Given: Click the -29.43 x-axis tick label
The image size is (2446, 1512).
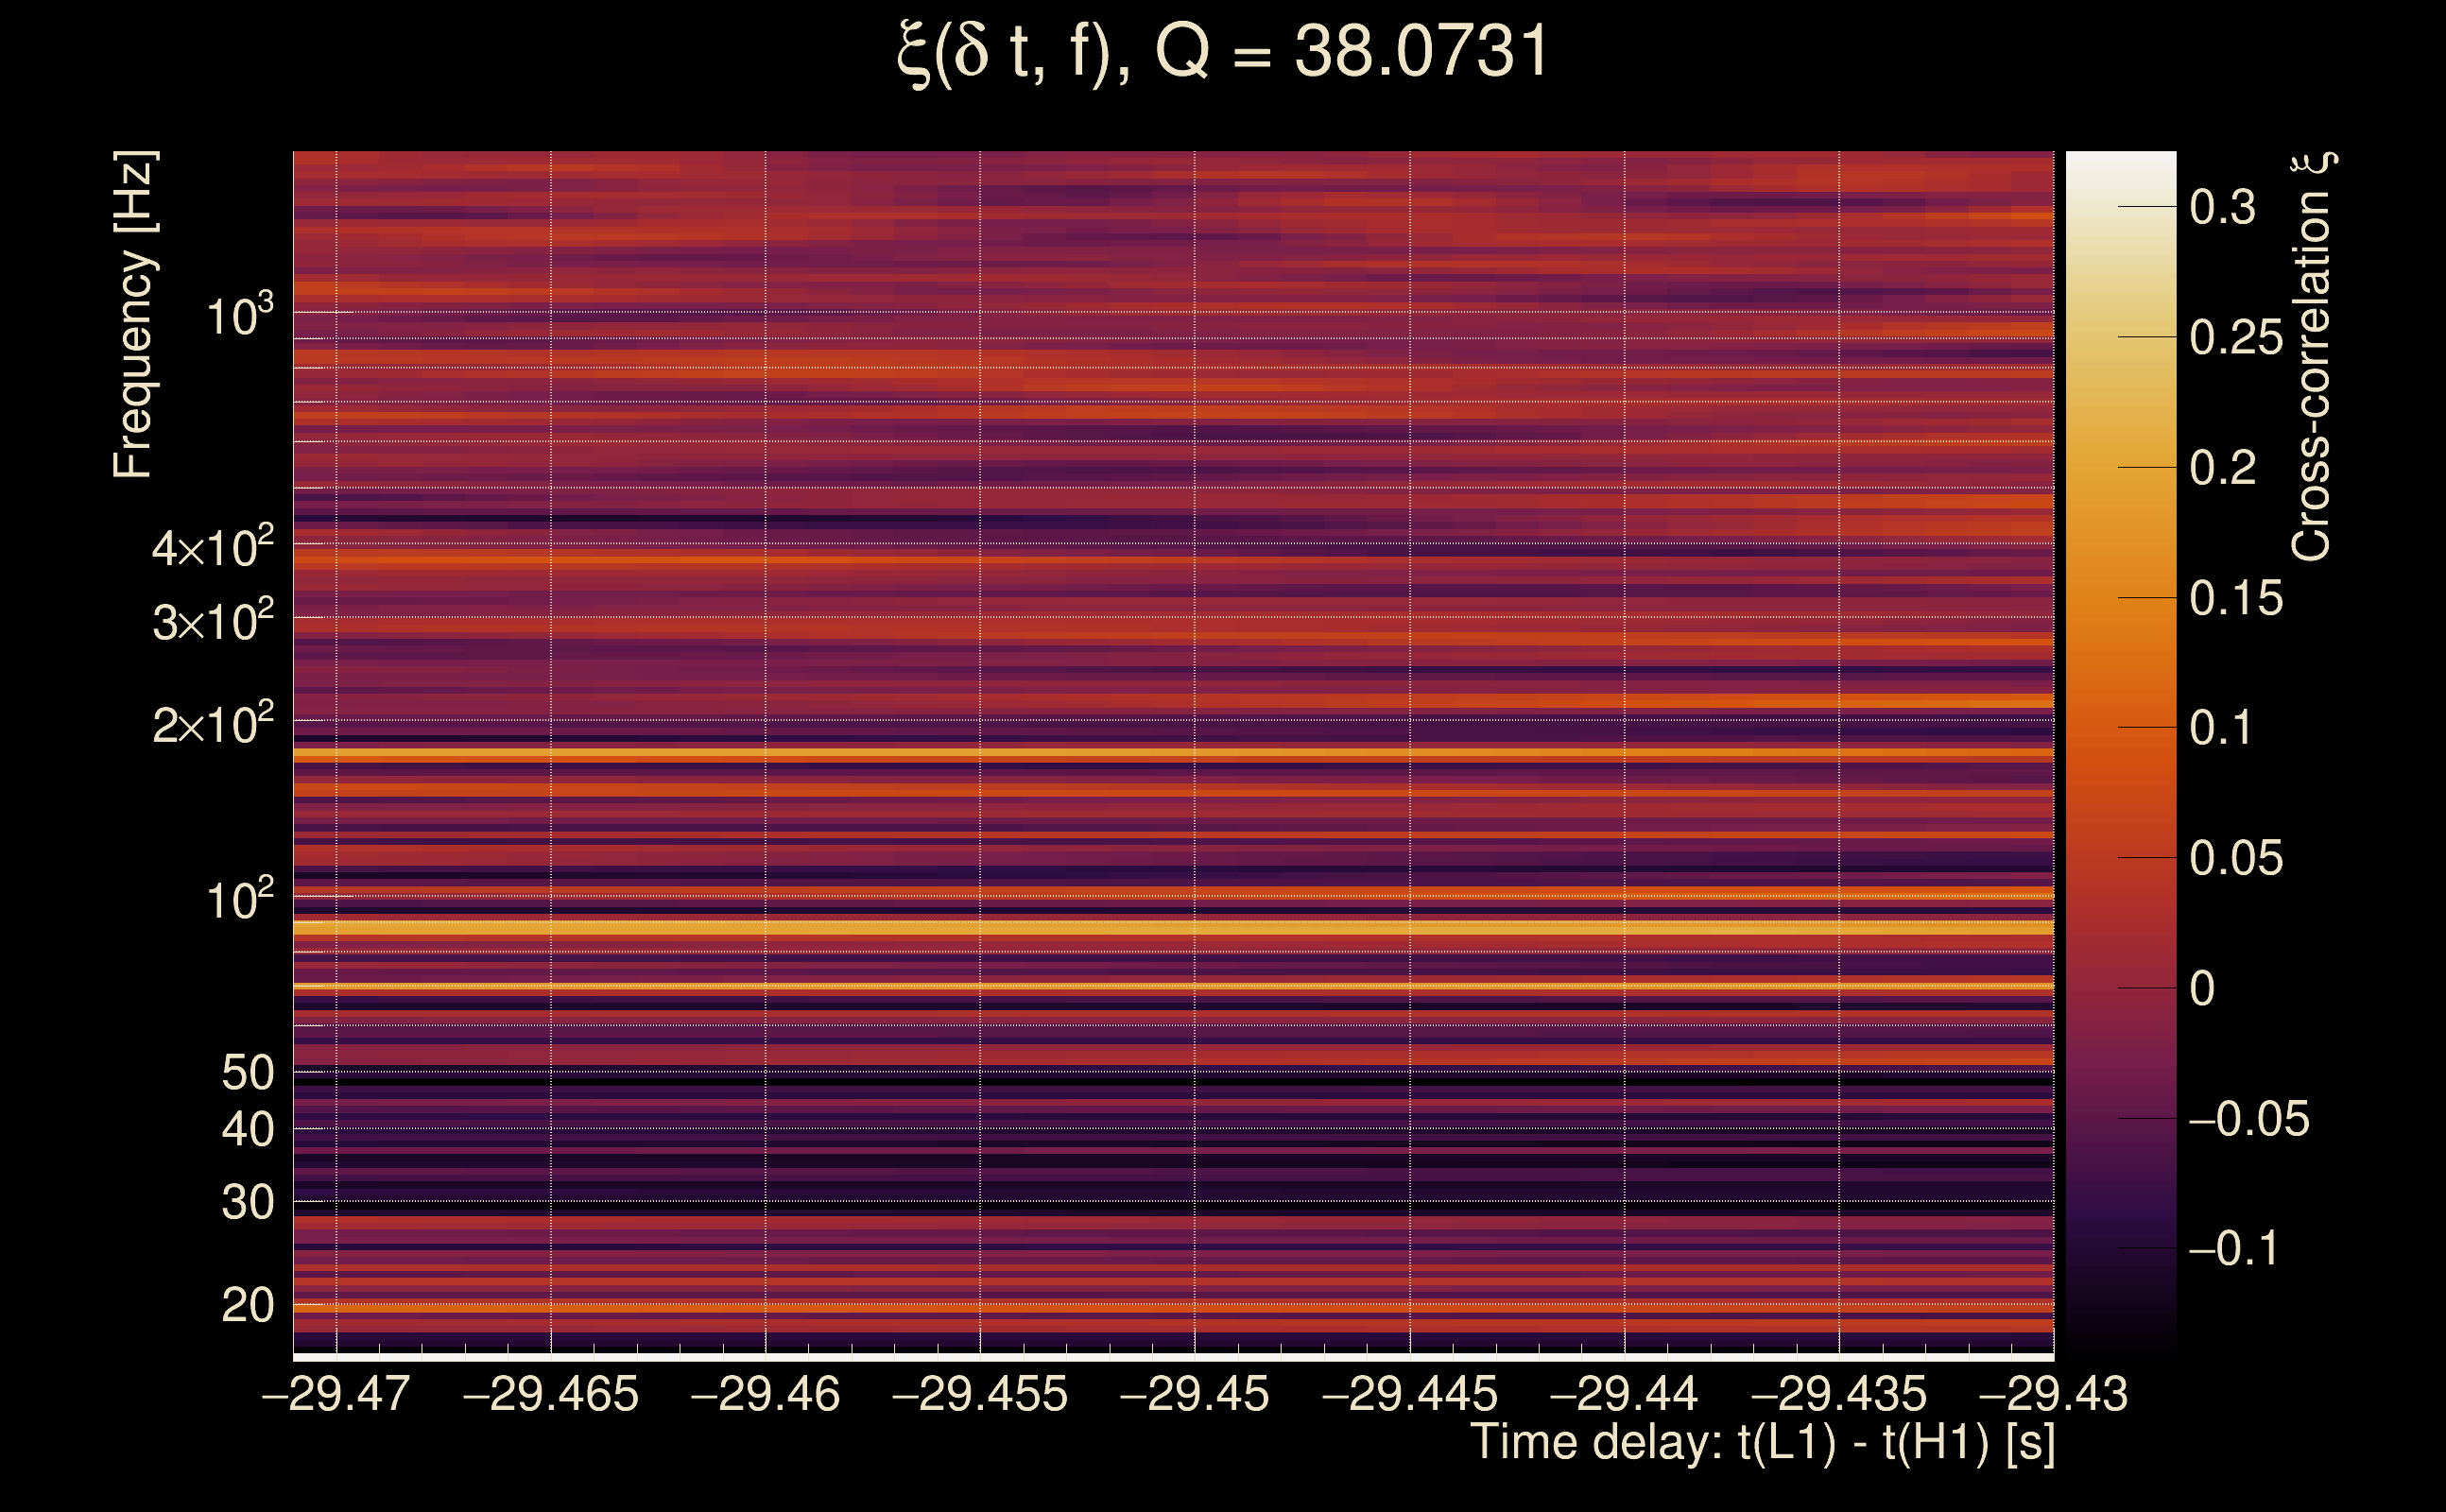Looking at the screenshot, I should click(2053, 1394).
